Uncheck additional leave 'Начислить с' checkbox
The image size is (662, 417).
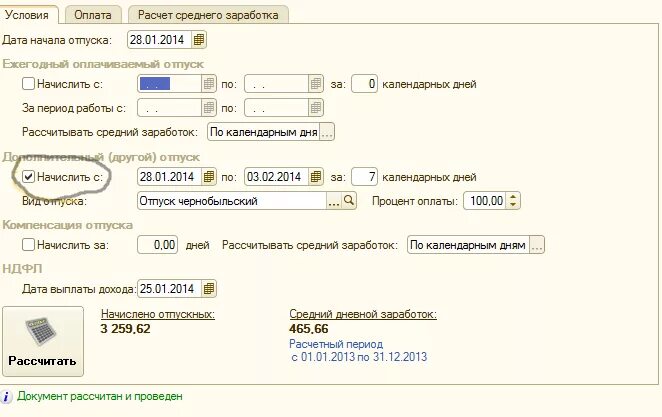[28, 176]
